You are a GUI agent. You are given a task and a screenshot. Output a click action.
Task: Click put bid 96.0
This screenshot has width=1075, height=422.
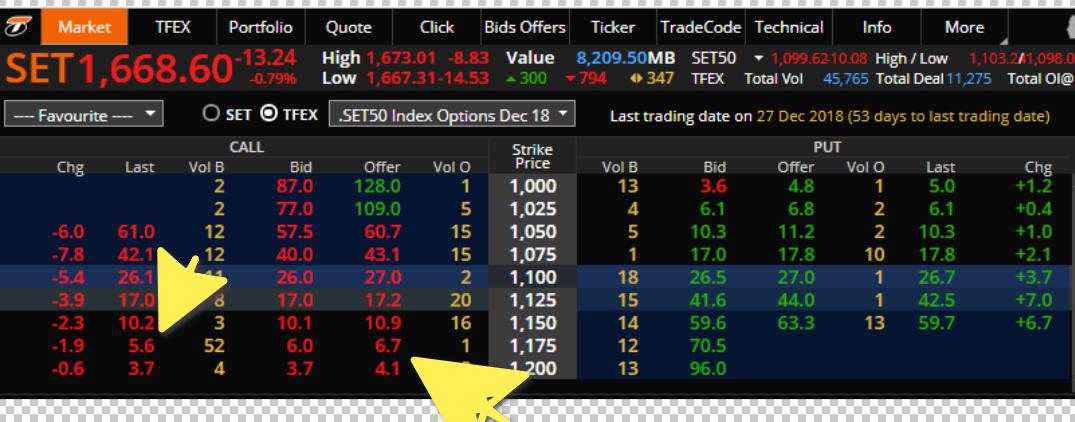tap(708, 369)
